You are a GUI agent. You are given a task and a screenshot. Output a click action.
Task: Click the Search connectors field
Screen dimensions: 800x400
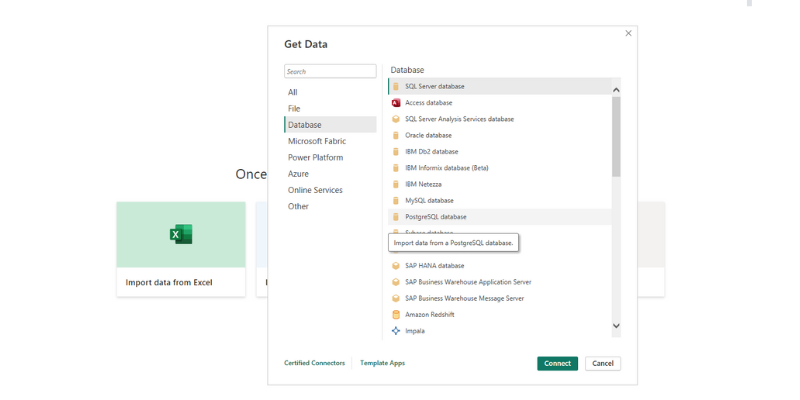point(330,71)
